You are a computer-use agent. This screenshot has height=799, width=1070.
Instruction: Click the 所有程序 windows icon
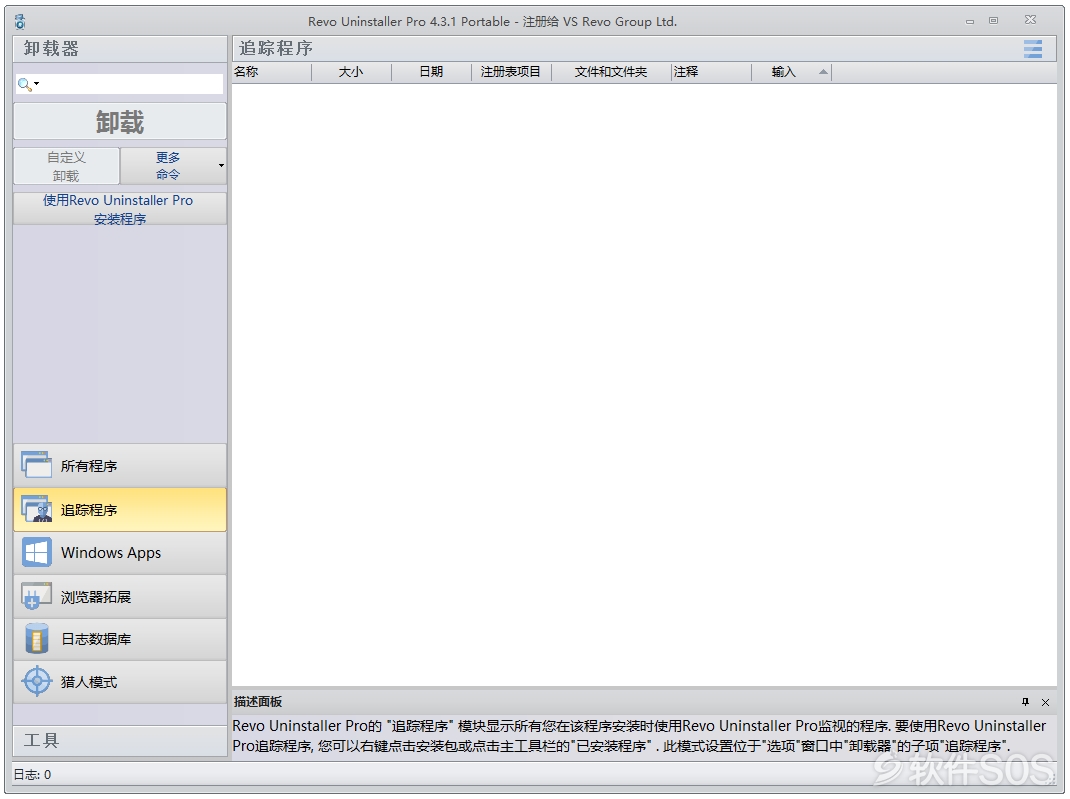[36, 465]
